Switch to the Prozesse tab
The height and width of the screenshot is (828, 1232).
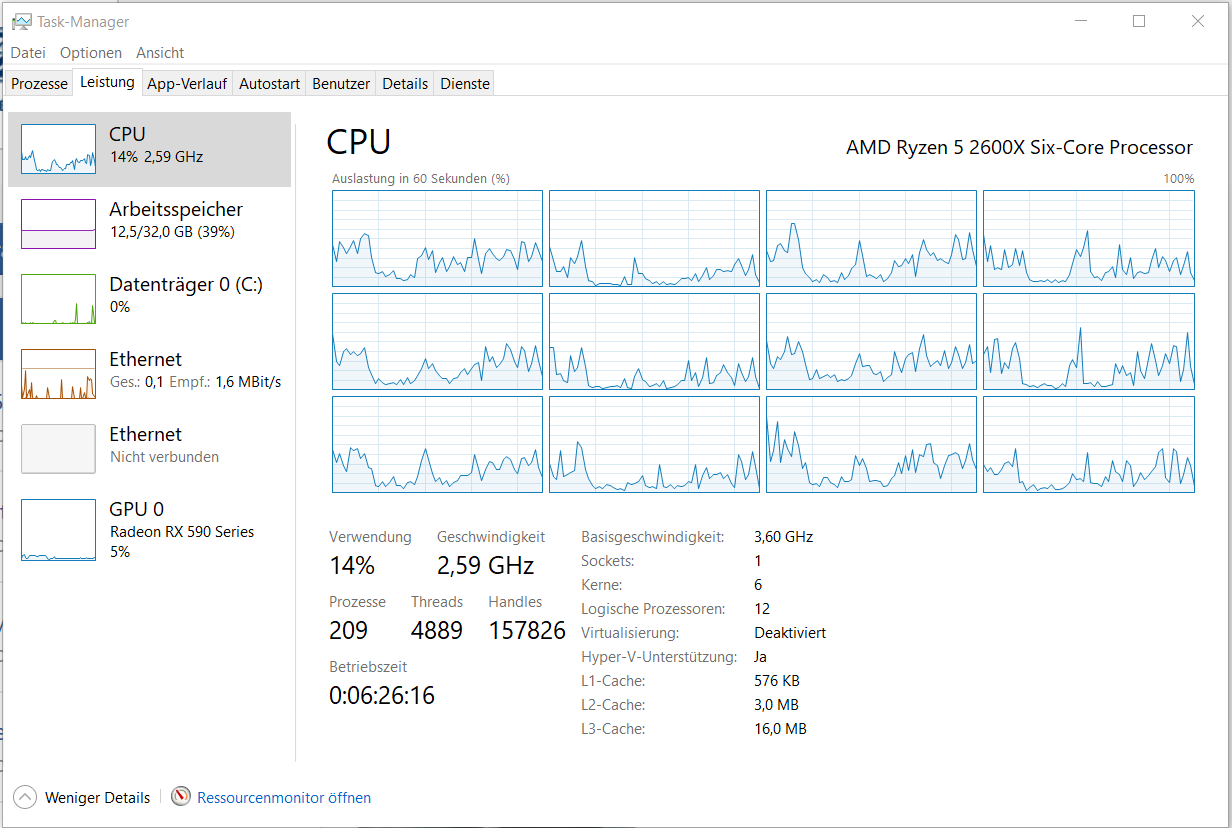[x=40, y=84]
